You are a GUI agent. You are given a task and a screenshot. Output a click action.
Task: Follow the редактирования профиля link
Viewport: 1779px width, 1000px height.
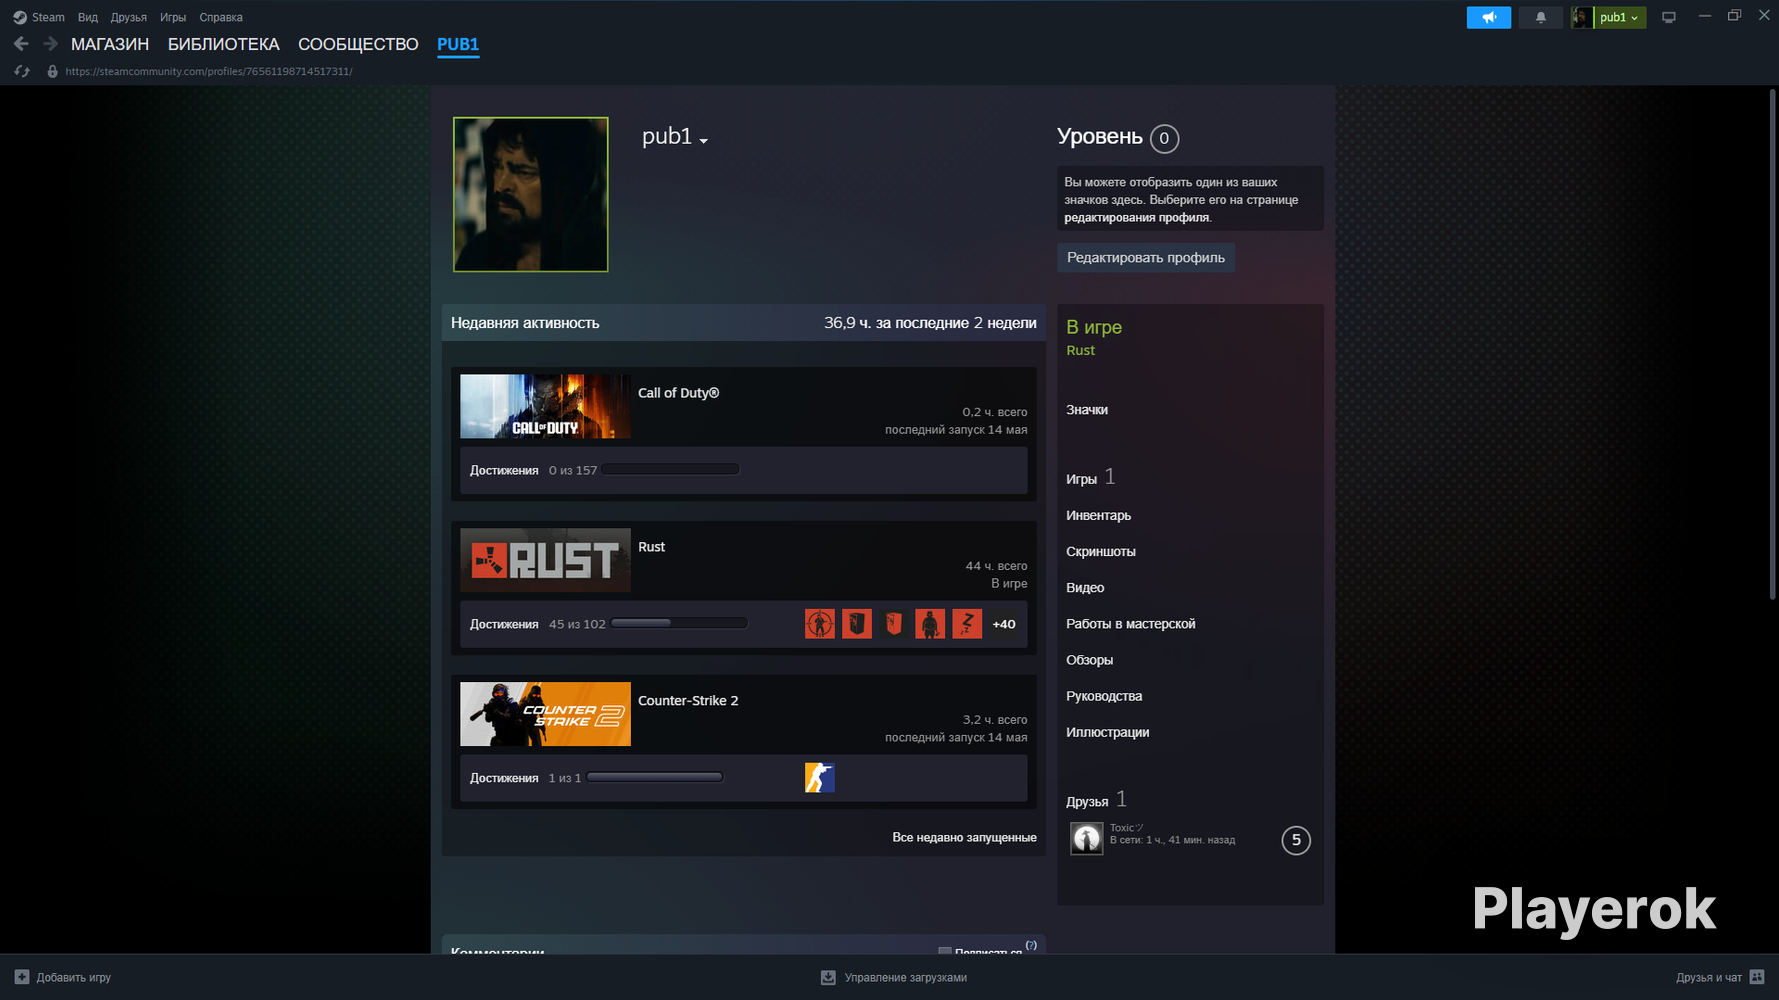click(1137, 217)
